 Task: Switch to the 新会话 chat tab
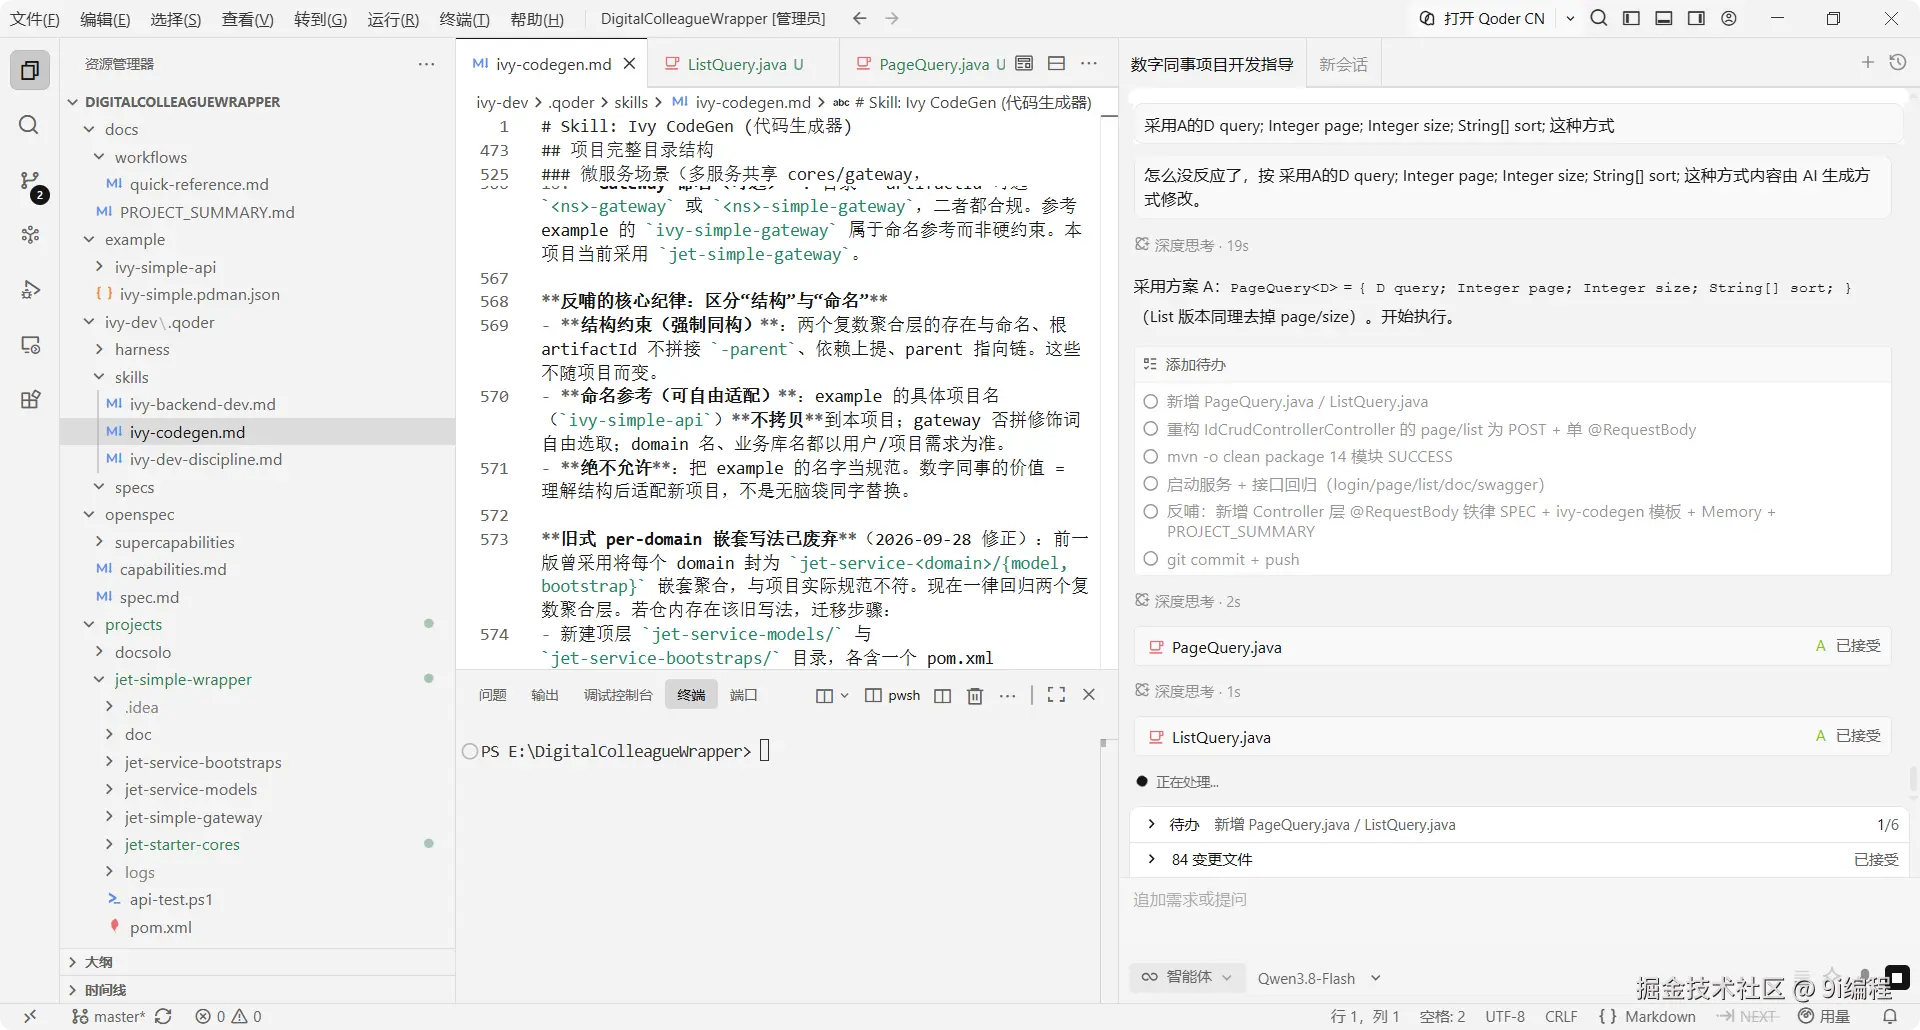pyautogui.click(x=1343, y=64)
